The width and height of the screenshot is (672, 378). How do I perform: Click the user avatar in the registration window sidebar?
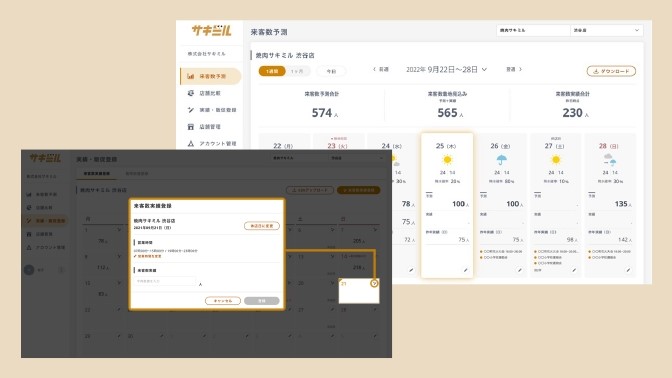pyautogui.click(x=29, y=270)
